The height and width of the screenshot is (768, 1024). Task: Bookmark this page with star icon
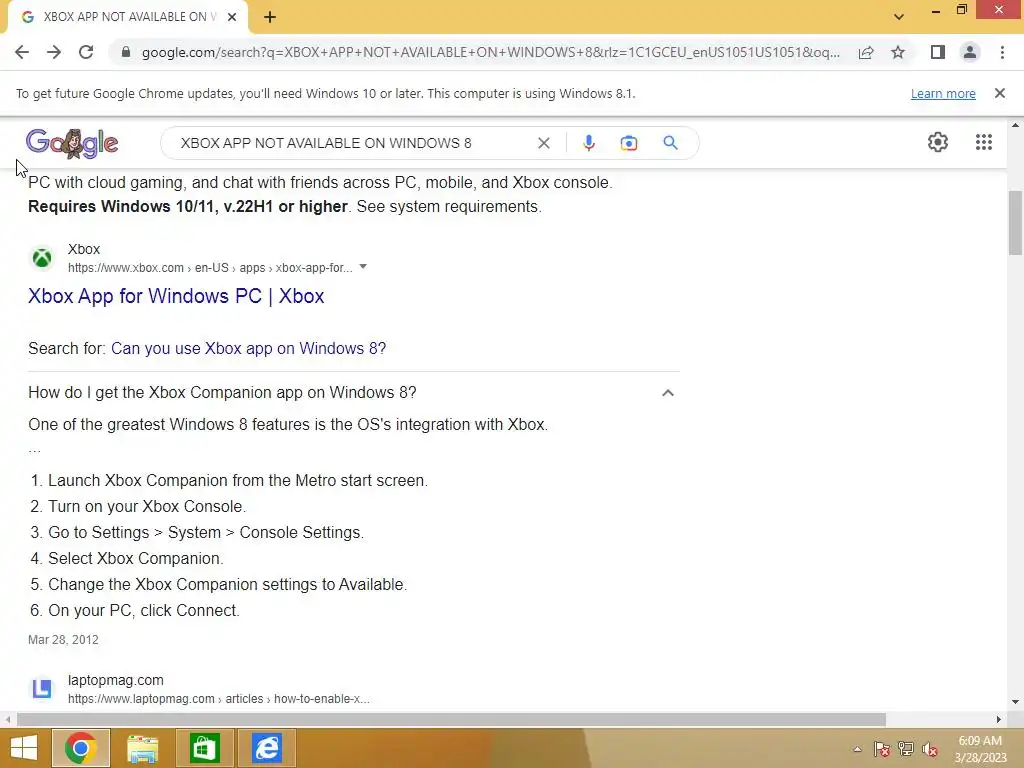[898, 52]
